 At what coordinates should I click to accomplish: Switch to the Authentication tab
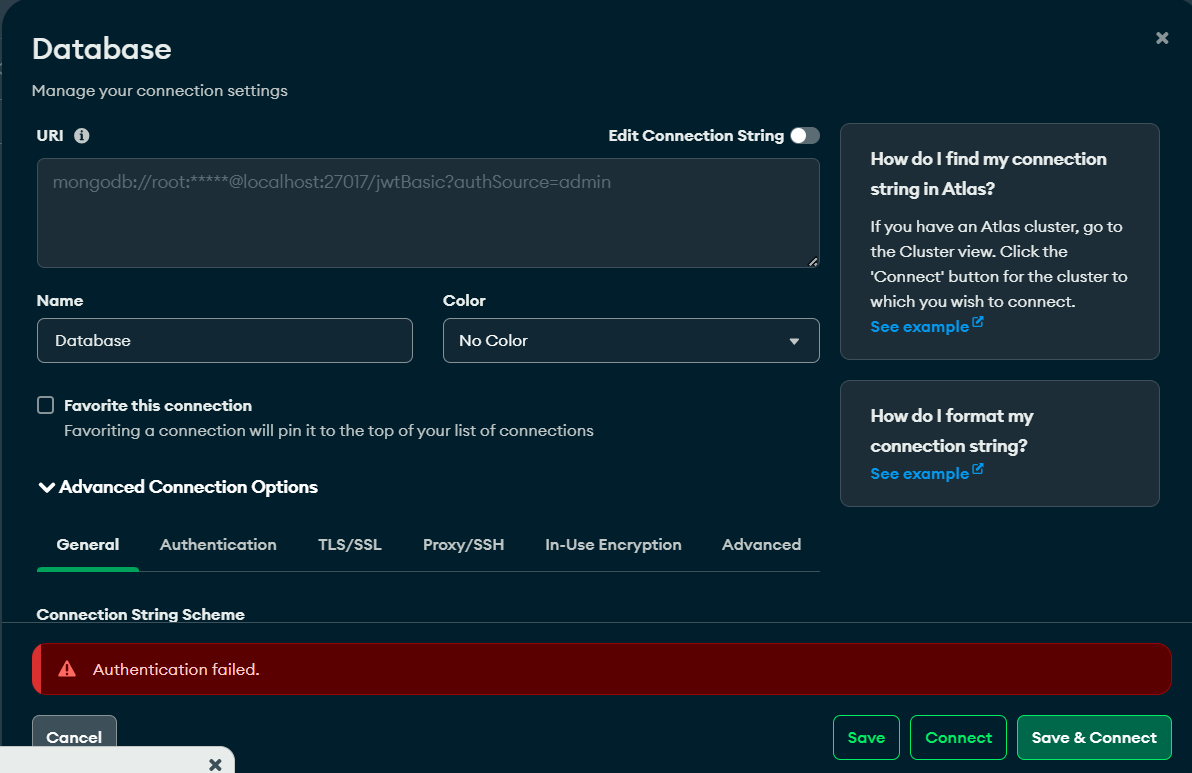coord(218,545)
